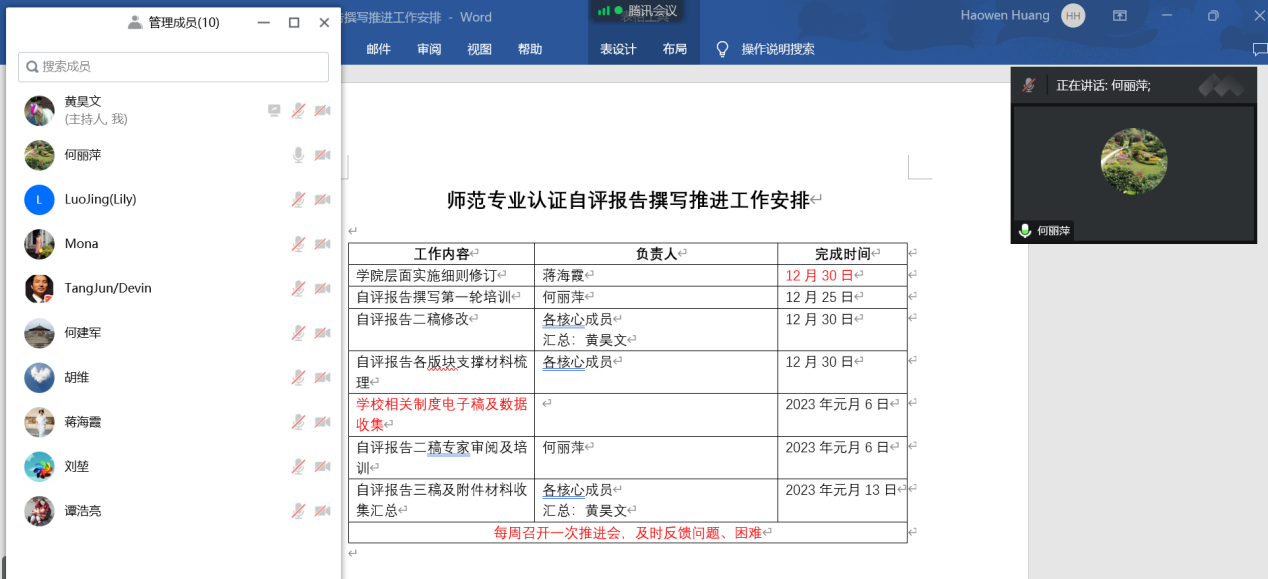The height and width of the screenshot is (579, 1268).
Task: Open the 审阅 ribbon tab
Action: point(429,49)
